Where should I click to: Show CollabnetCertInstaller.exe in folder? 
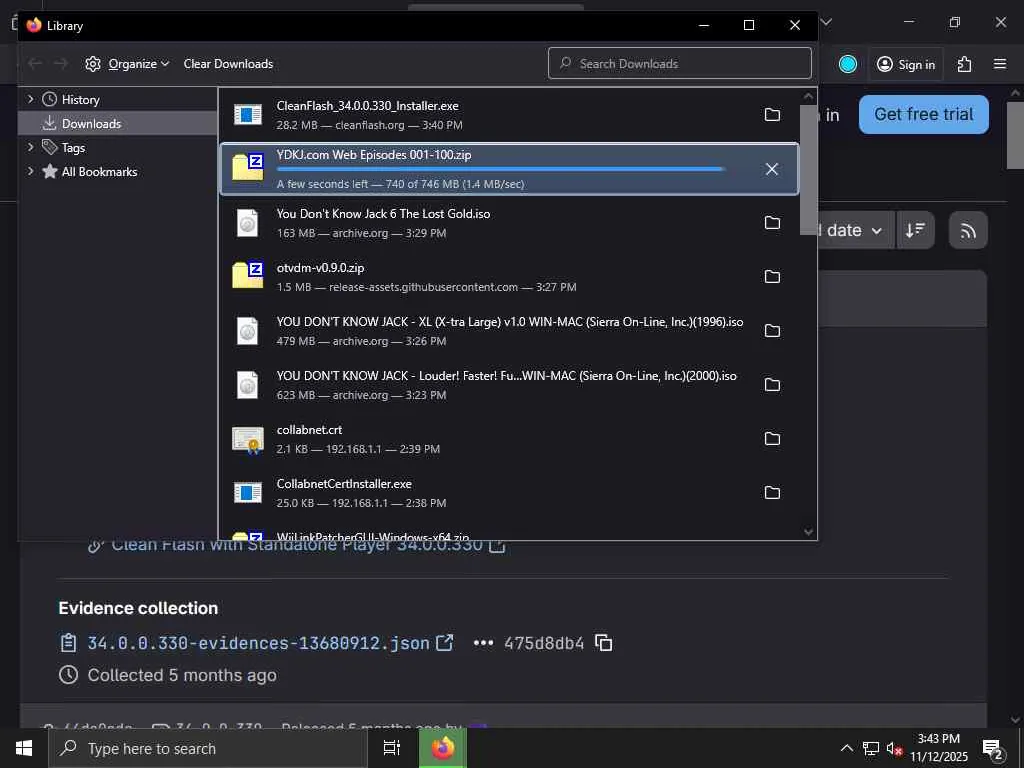(x=772, y=493)
